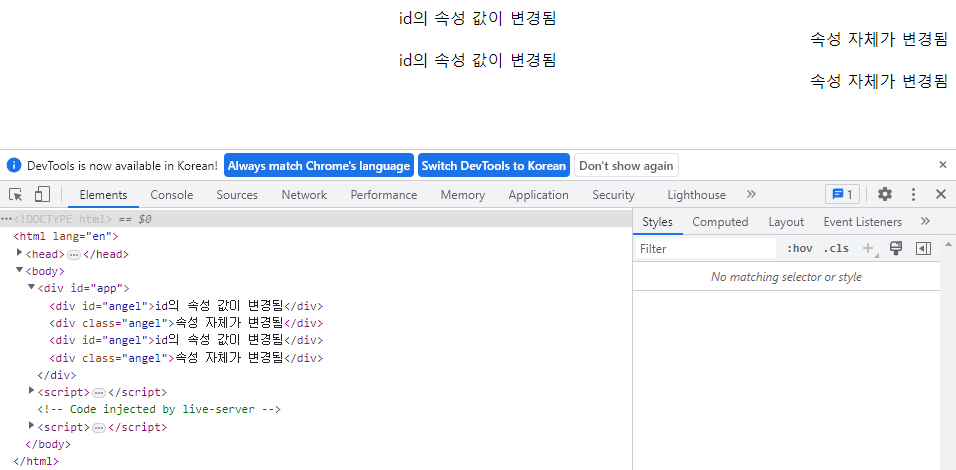Screen dimensions: 956x470
Task: Select the html lang="en" node
Action: point(65,236)
